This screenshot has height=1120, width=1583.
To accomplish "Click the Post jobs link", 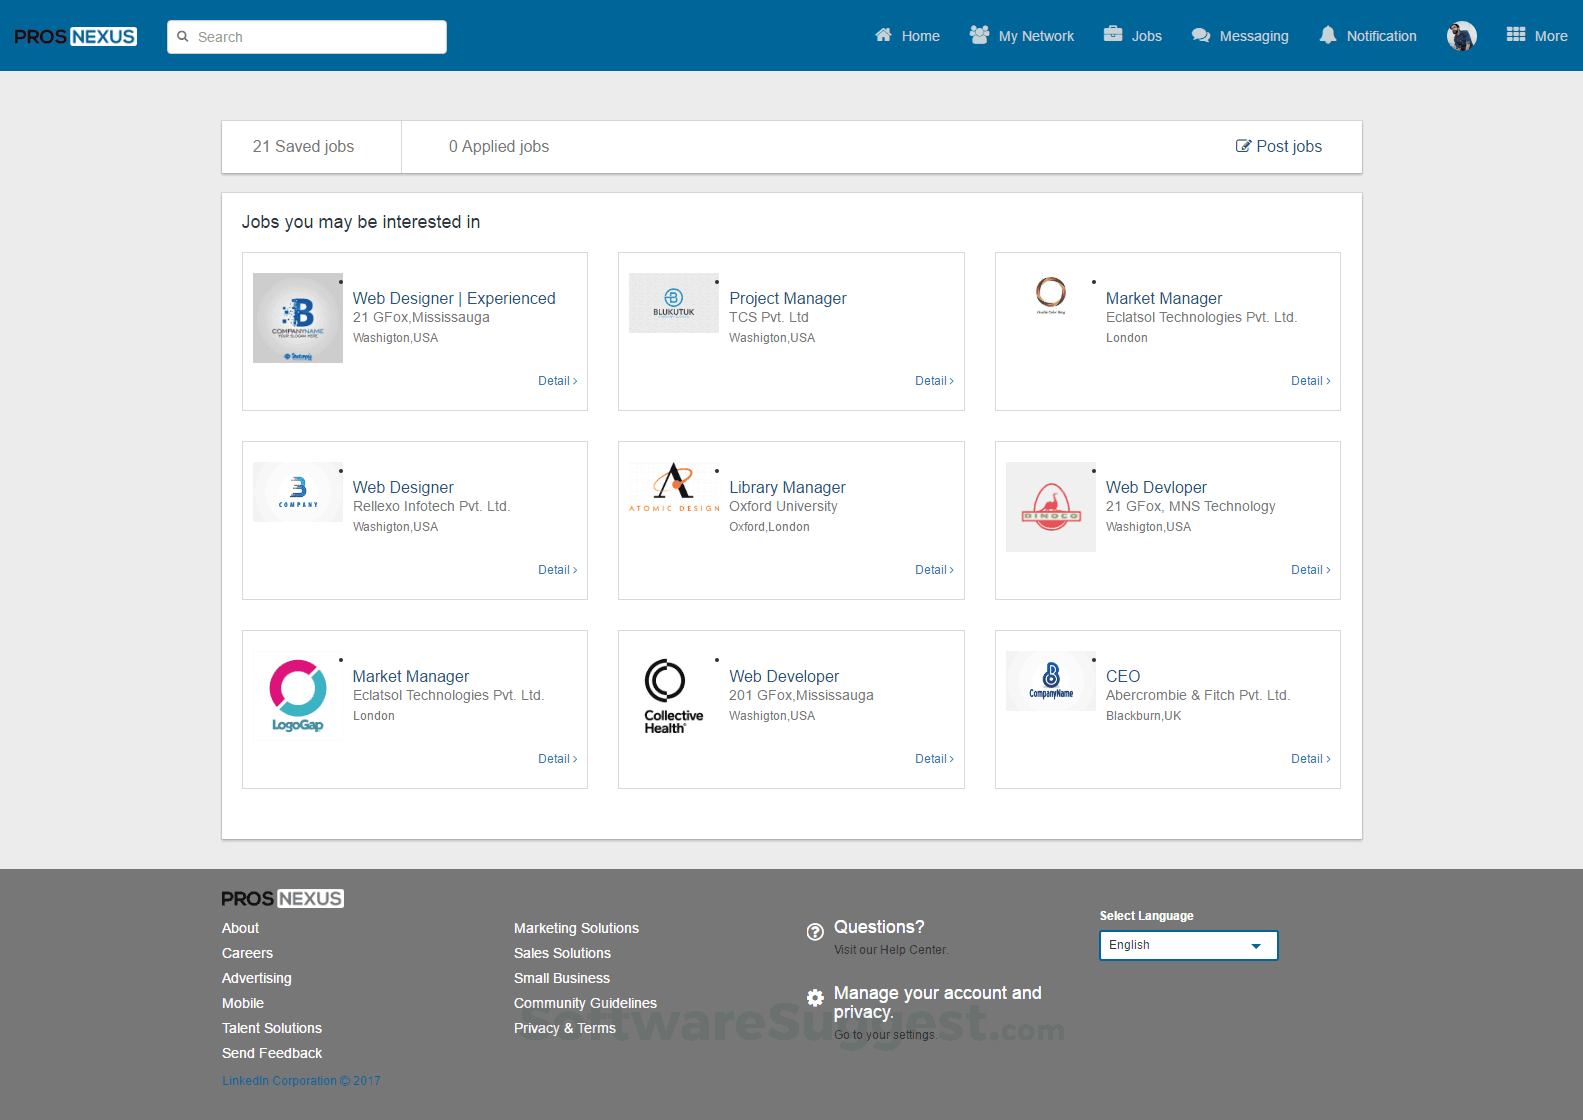I will coord(1279,146).
